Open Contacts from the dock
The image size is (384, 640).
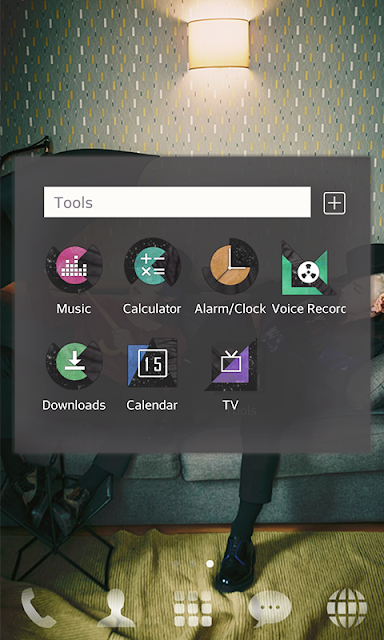[x=115, y=607]
